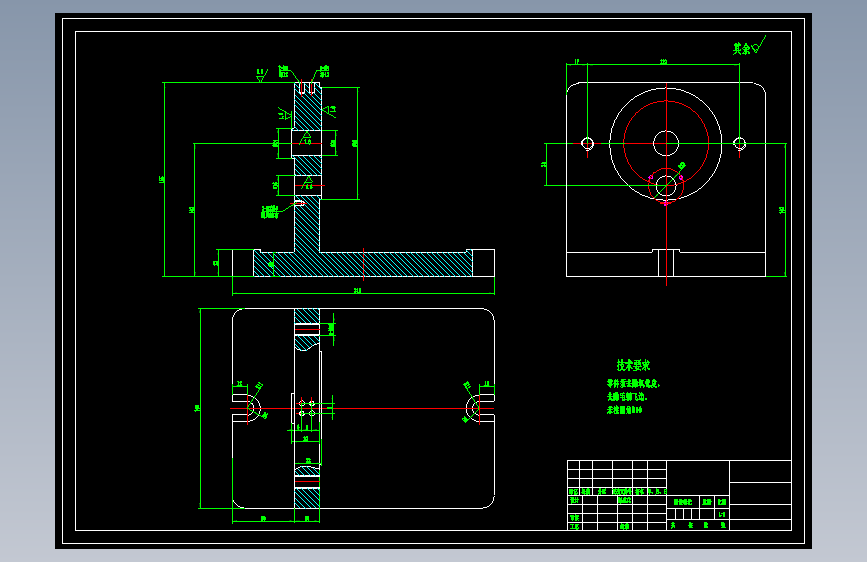867x562 pixels.
Task: Click the '1:1' scale cell in the title block
Action: point(722,514)
